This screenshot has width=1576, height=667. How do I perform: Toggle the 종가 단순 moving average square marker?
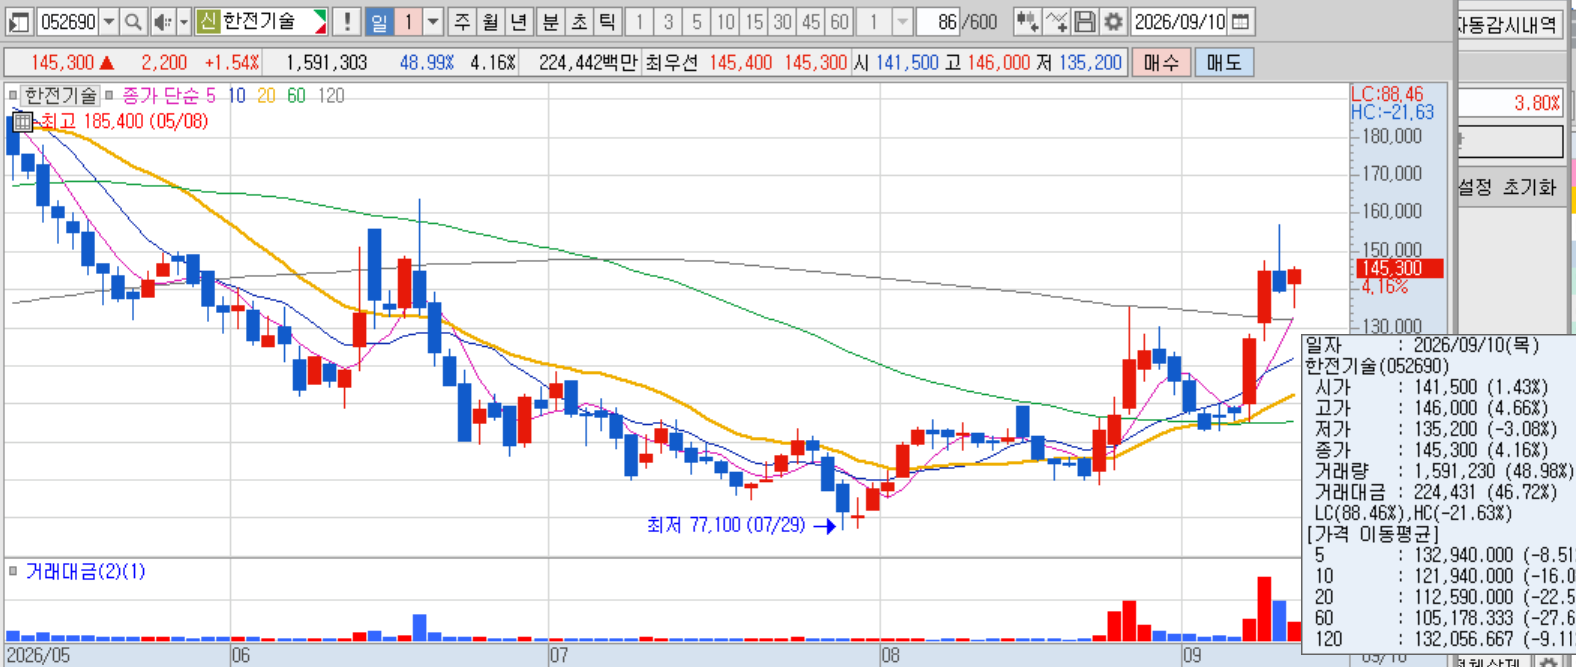click(109, 96)
